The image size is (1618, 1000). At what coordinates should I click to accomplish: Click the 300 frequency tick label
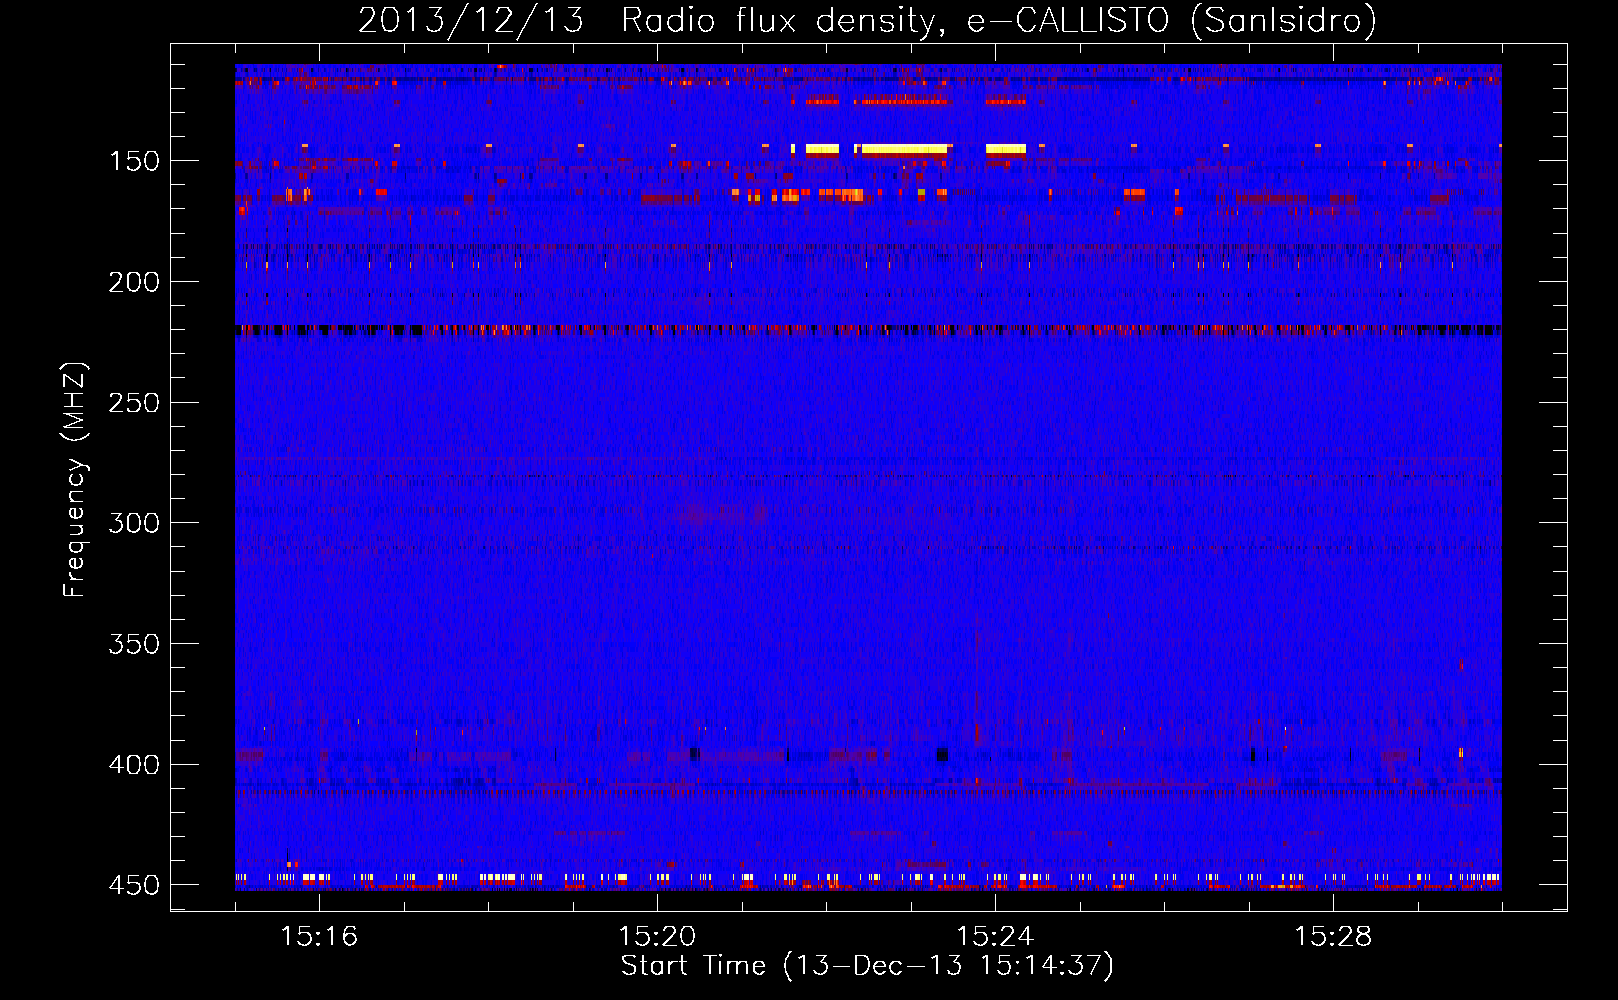pyautogui.click(x=133, y=523)
